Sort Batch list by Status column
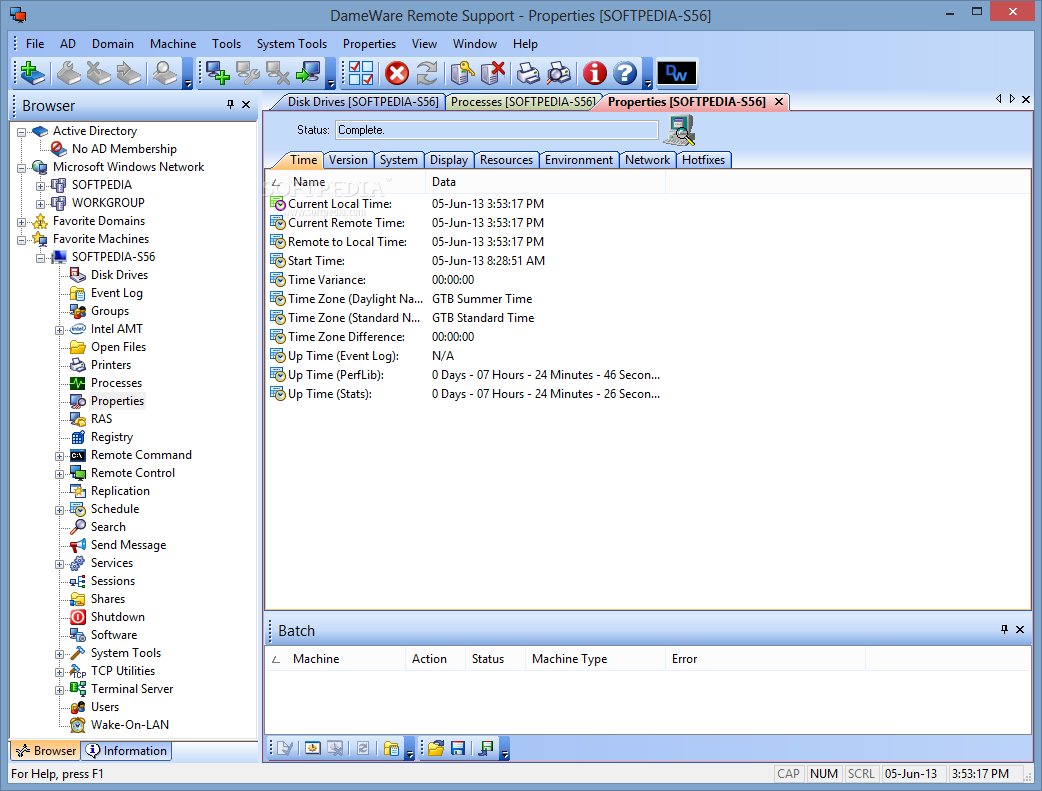Image resolution: width=1042 pixels, height=791 pixels. (x=495, y=659)
